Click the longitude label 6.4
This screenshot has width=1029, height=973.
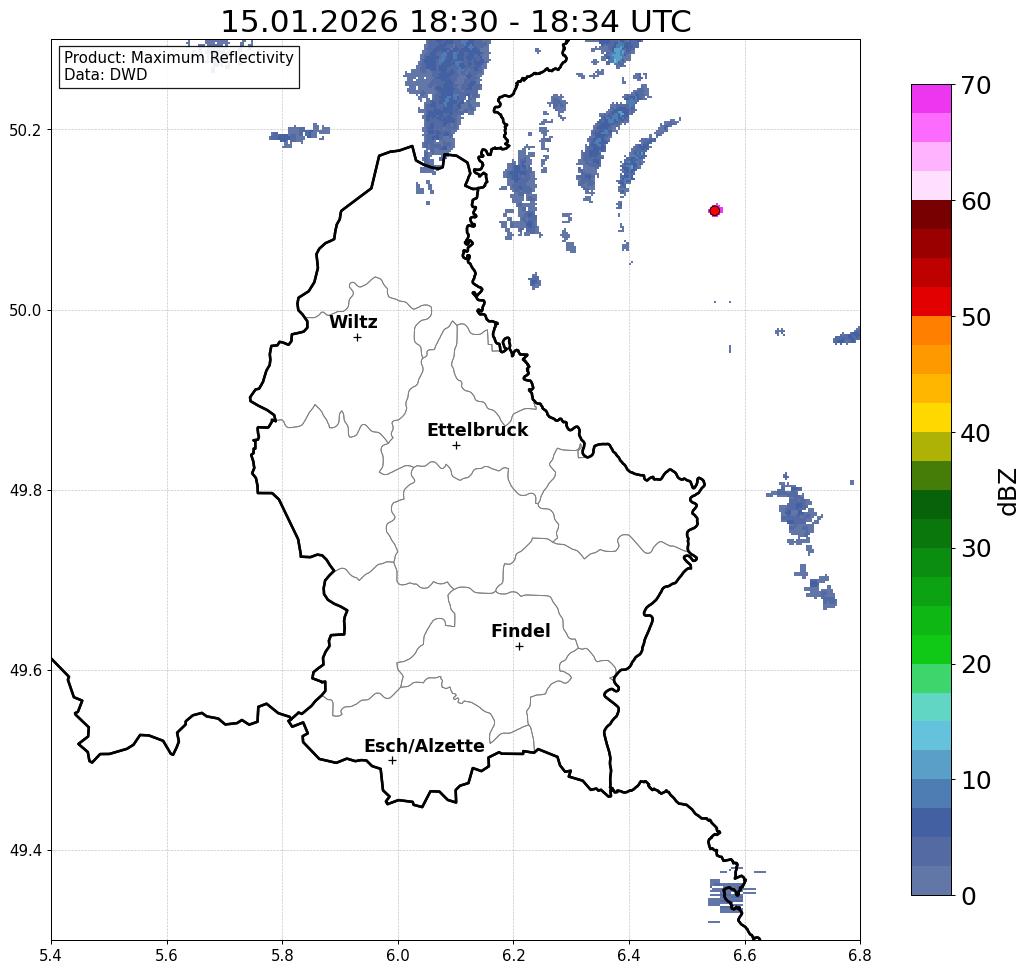(x=629, y=955)
